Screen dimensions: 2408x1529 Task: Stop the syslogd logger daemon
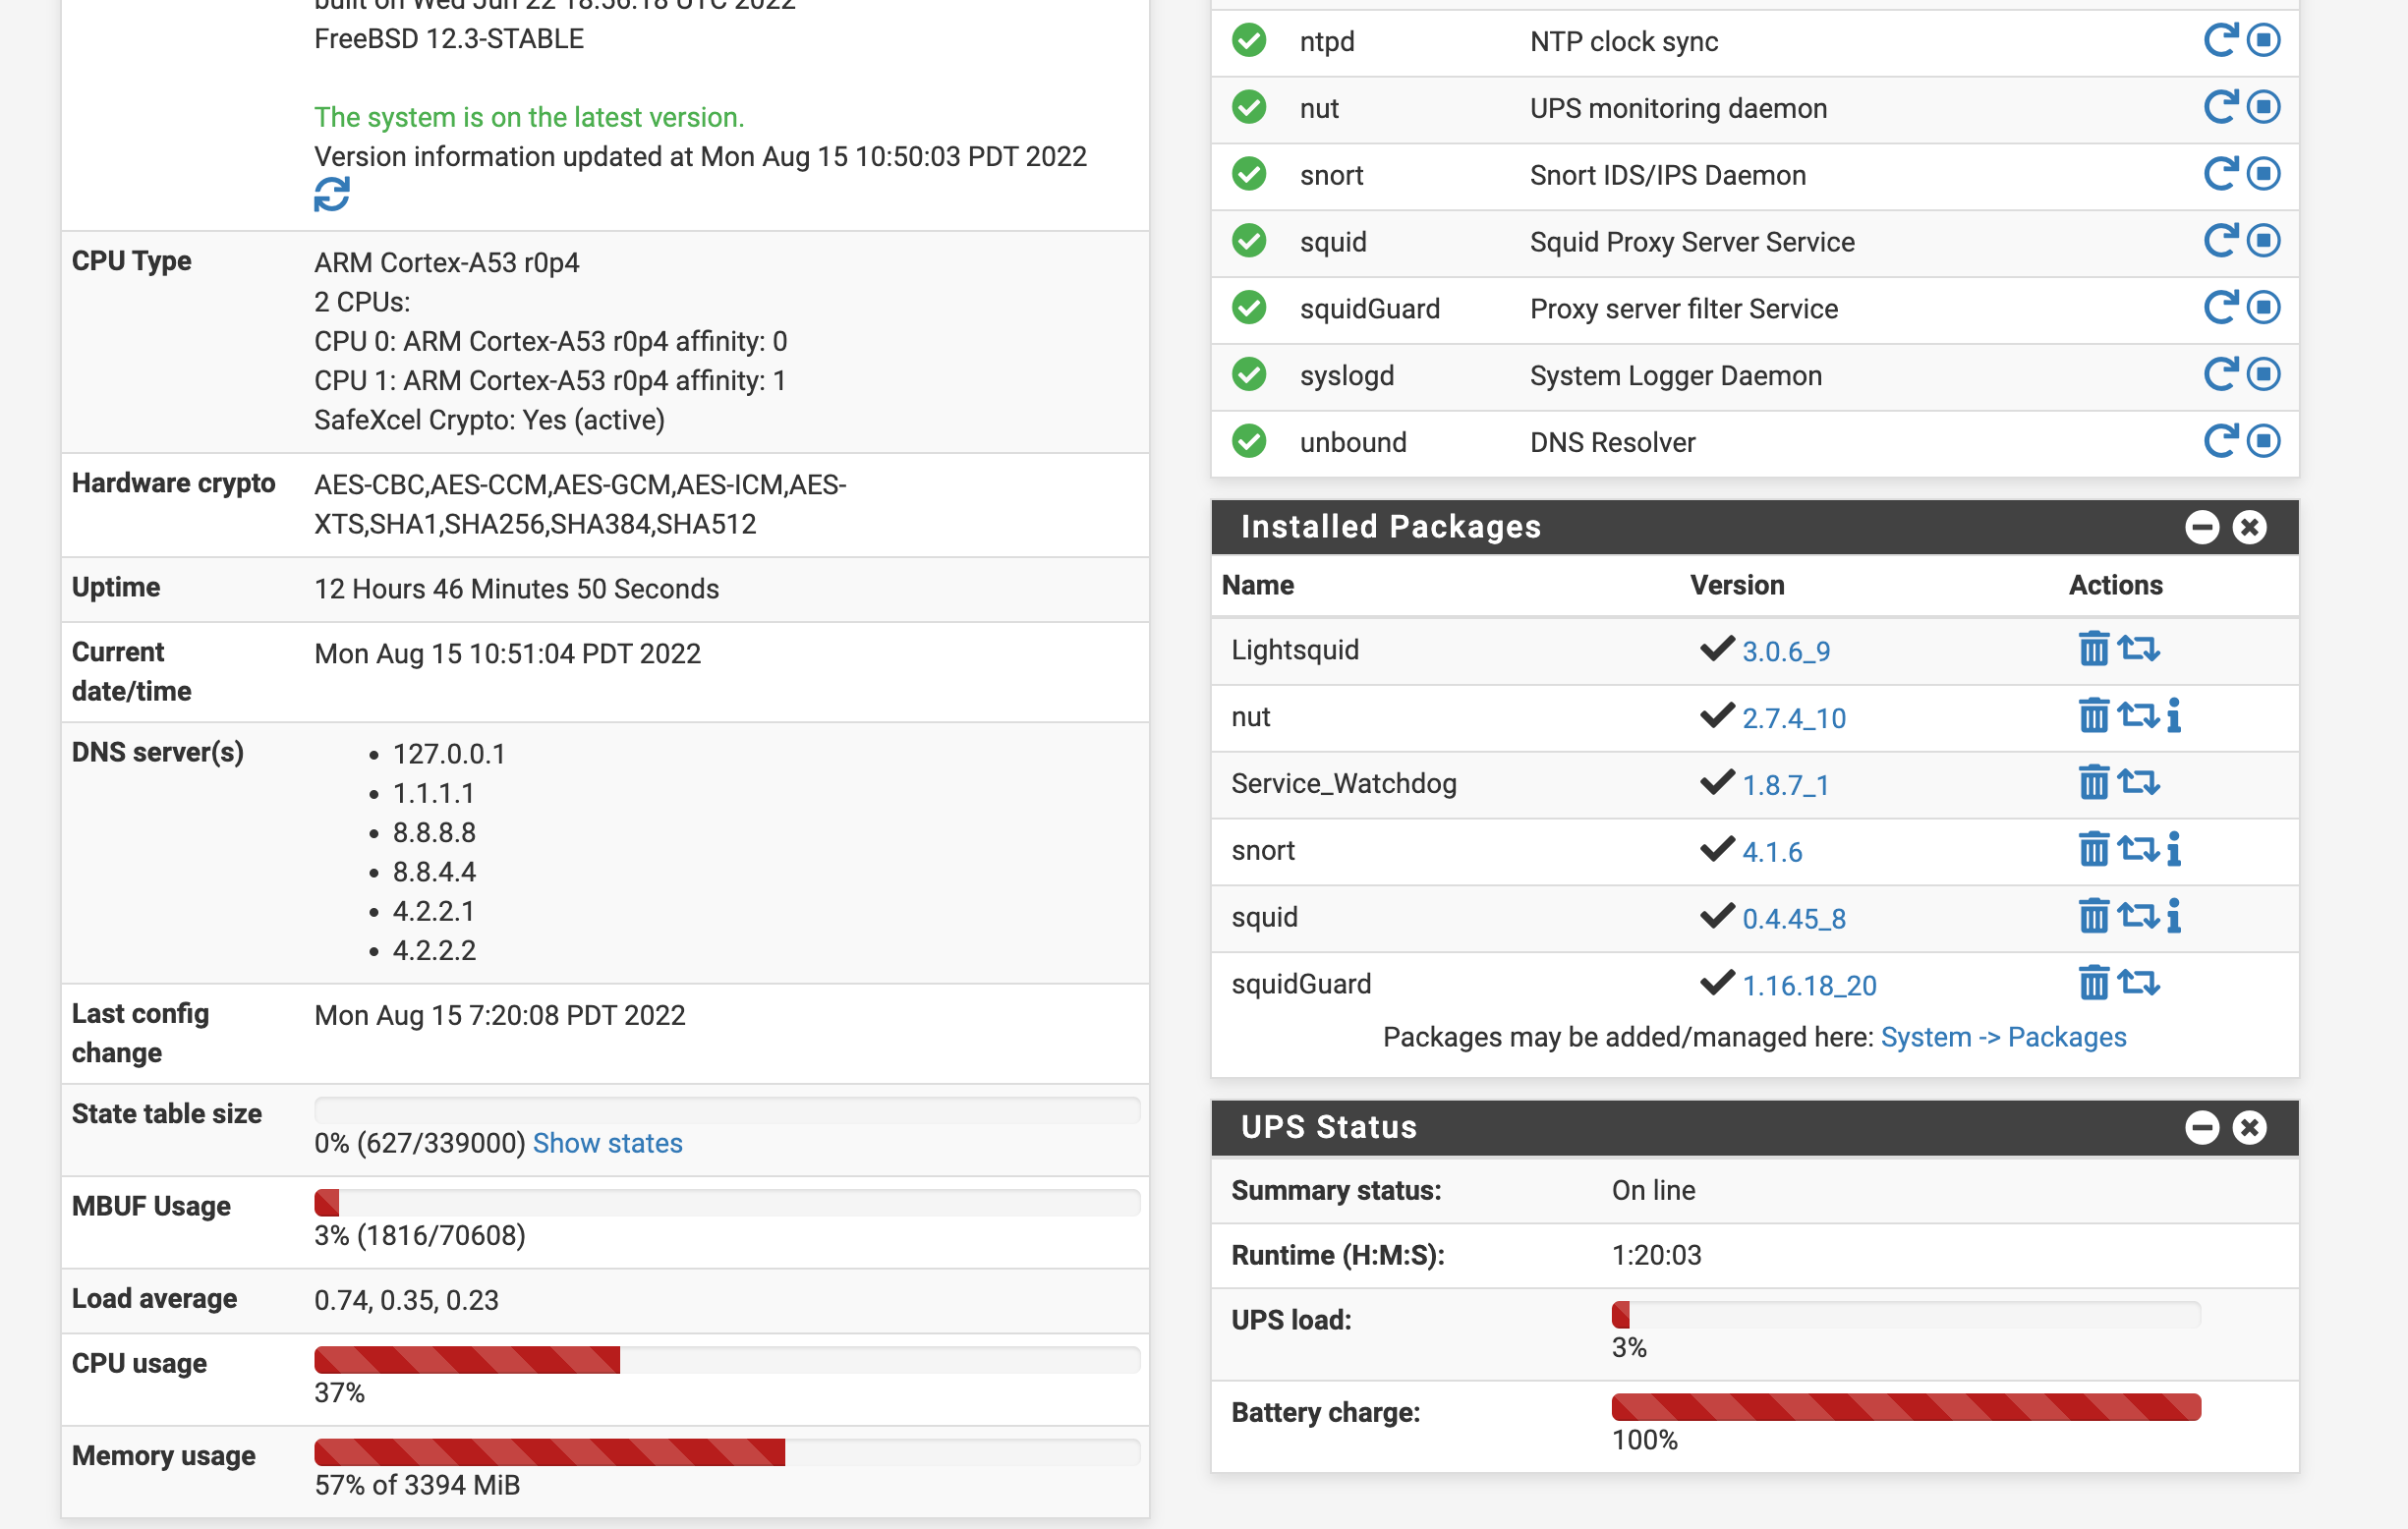(2264, 375)
